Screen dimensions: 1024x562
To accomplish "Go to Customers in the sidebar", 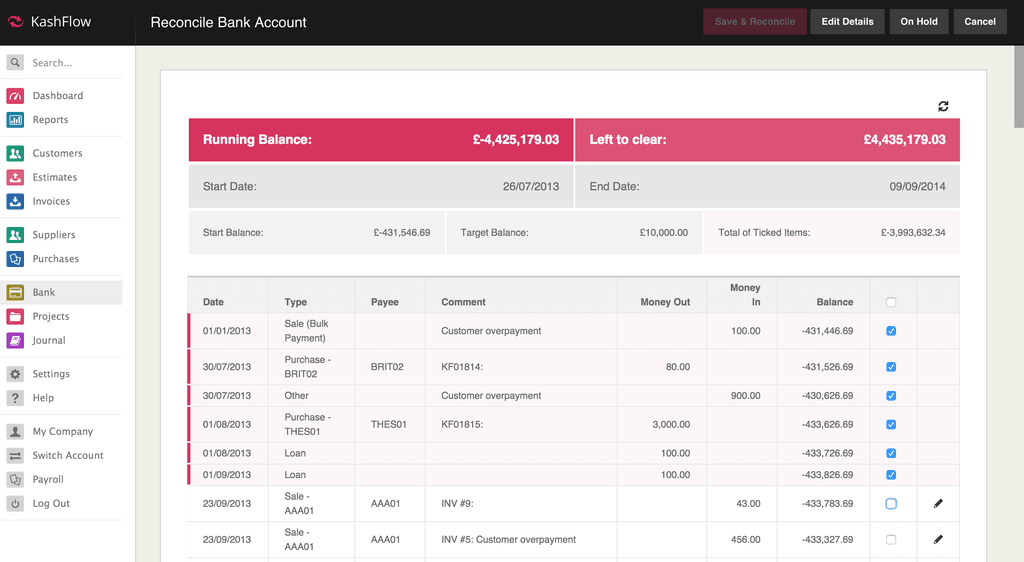I will (57, 153).
